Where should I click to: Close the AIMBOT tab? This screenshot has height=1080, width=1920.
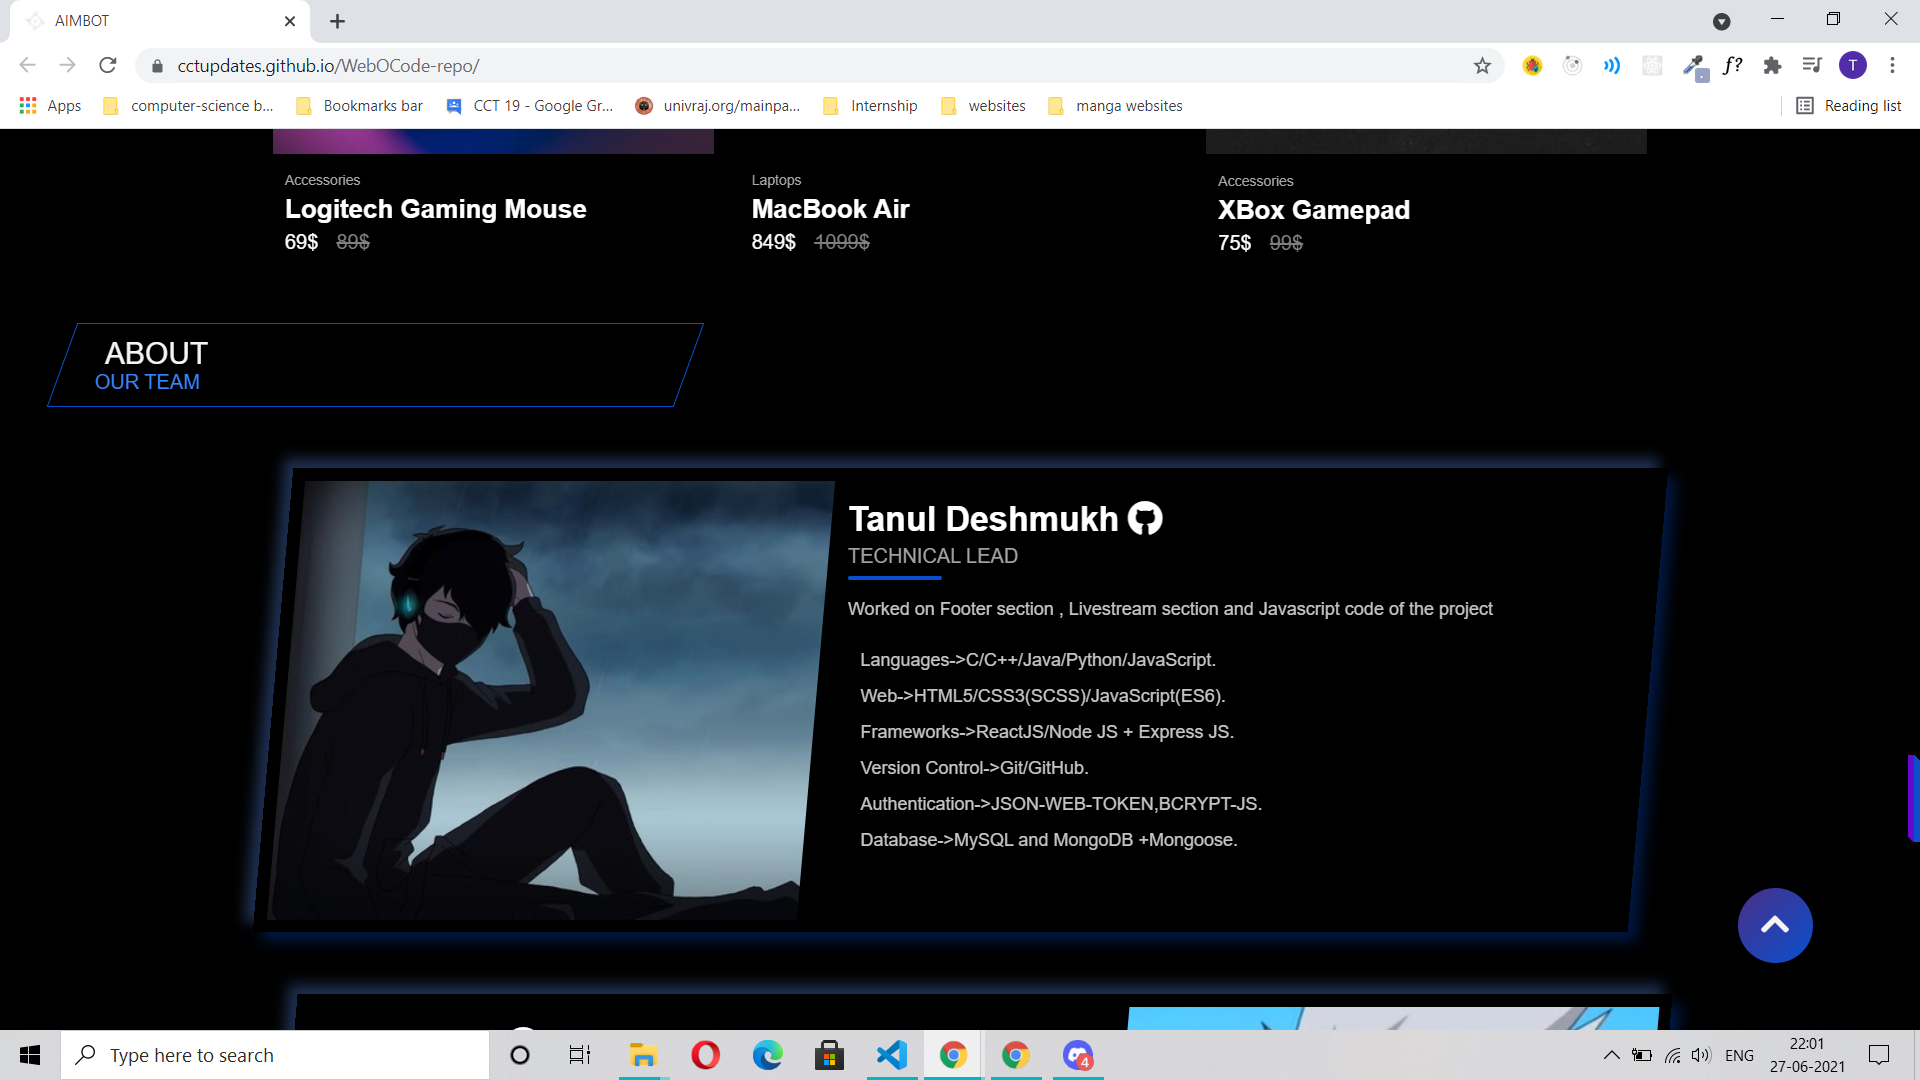pyautogui.click(x=290, y=21)
